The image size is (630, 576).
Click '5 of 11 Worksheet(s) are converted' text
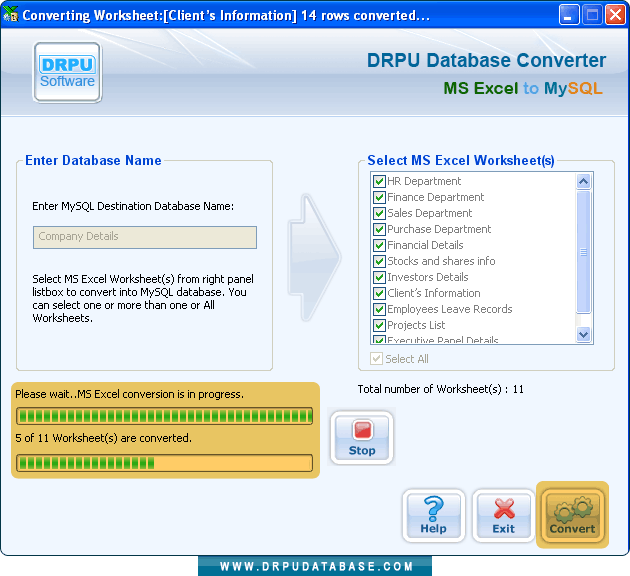[104, 438]
